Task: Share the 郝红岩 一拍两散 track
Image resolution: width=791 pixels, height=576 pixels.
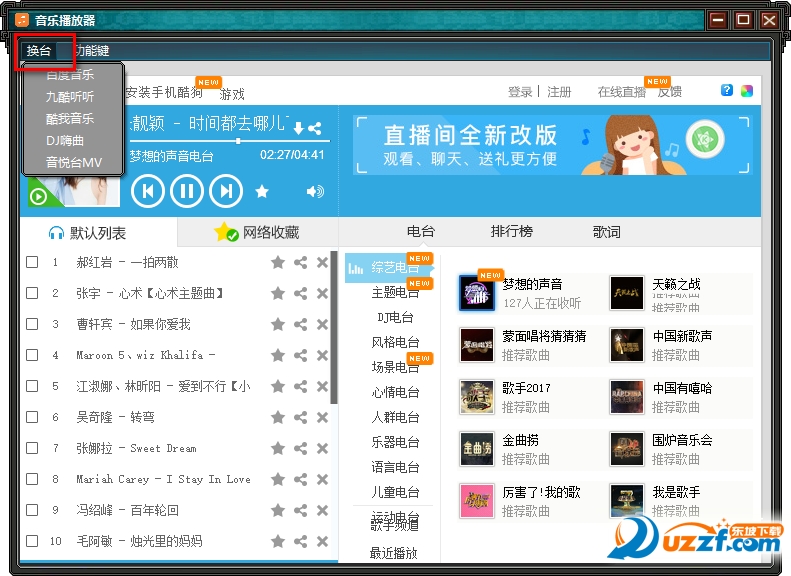Action: click(x=300, y=263)
